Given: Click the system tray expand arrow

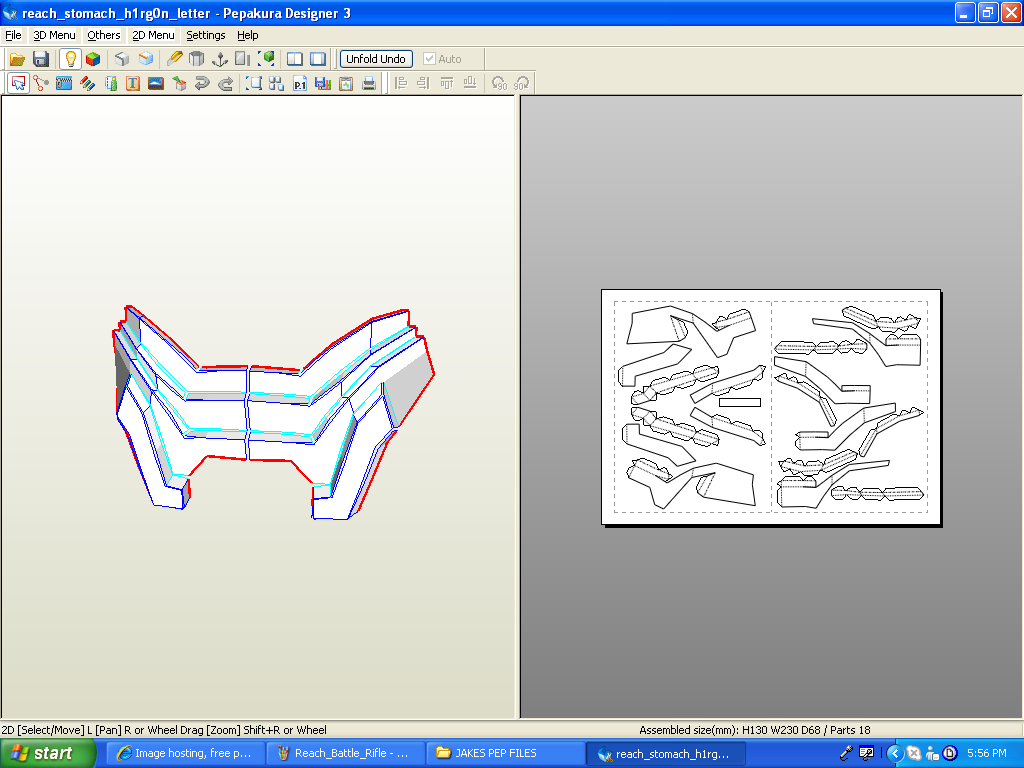Looking at the screenshot, I should coord(895,754).
